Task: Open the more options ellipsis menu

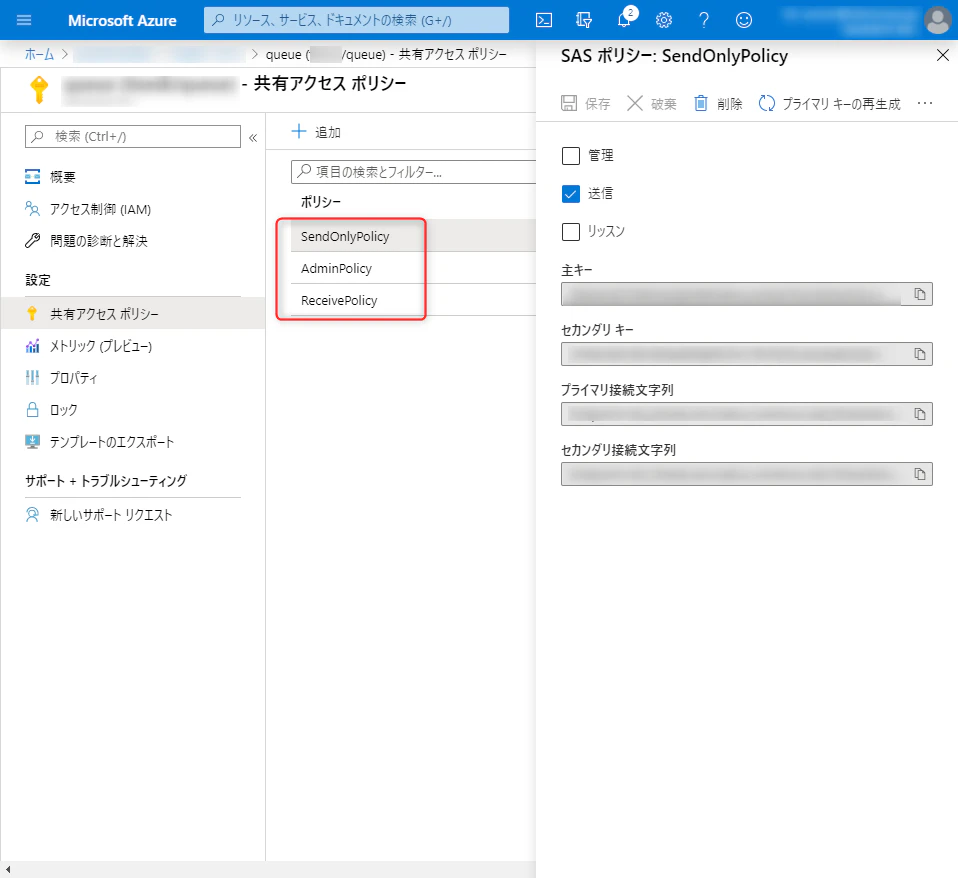Action: [x=924, y=103]
